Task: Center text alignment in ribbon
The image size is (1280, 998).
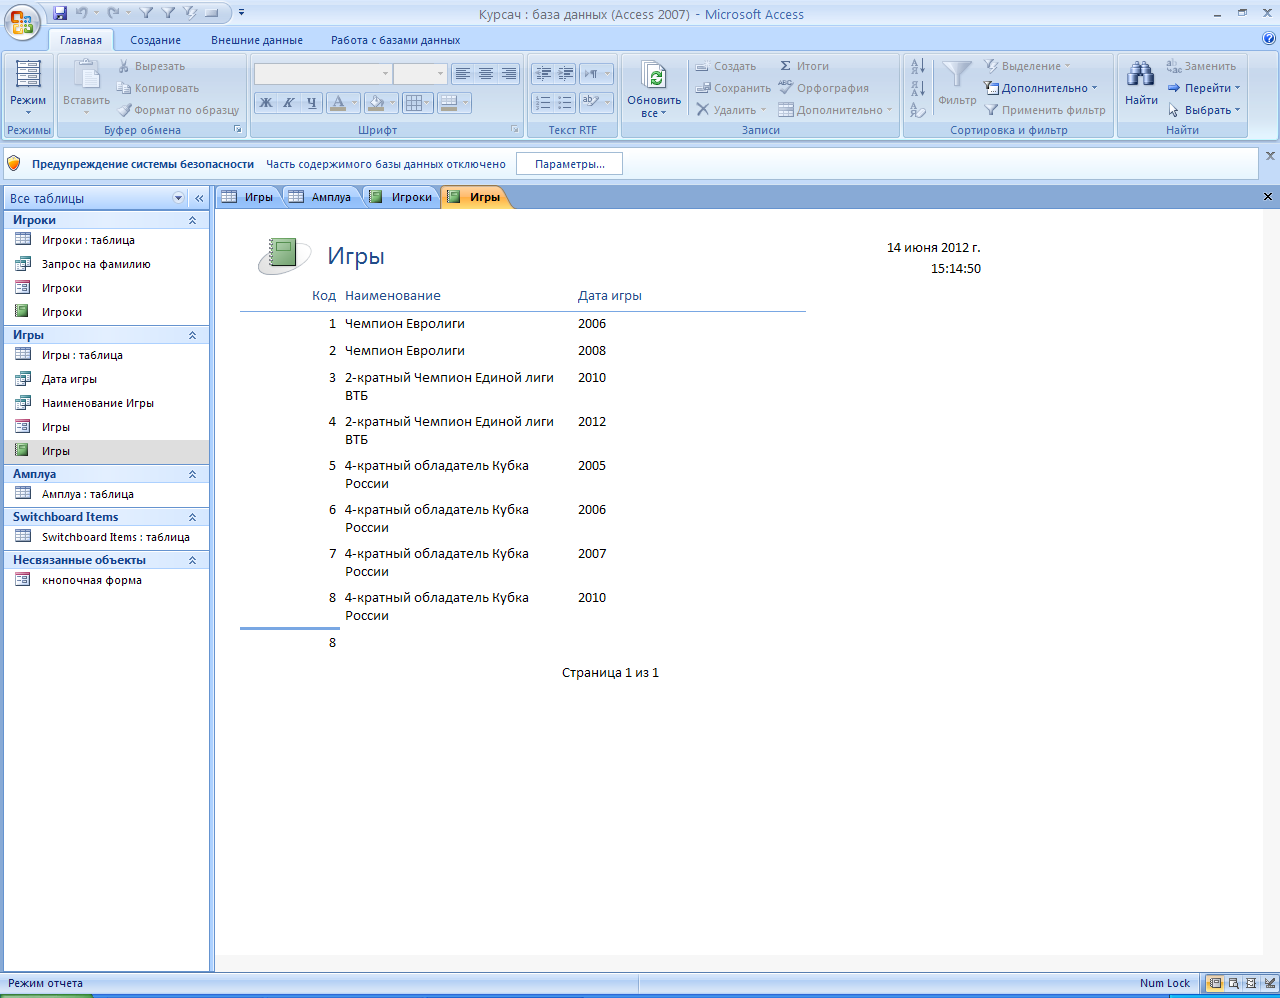Action: pyautogui.click(x=486, y=74)
